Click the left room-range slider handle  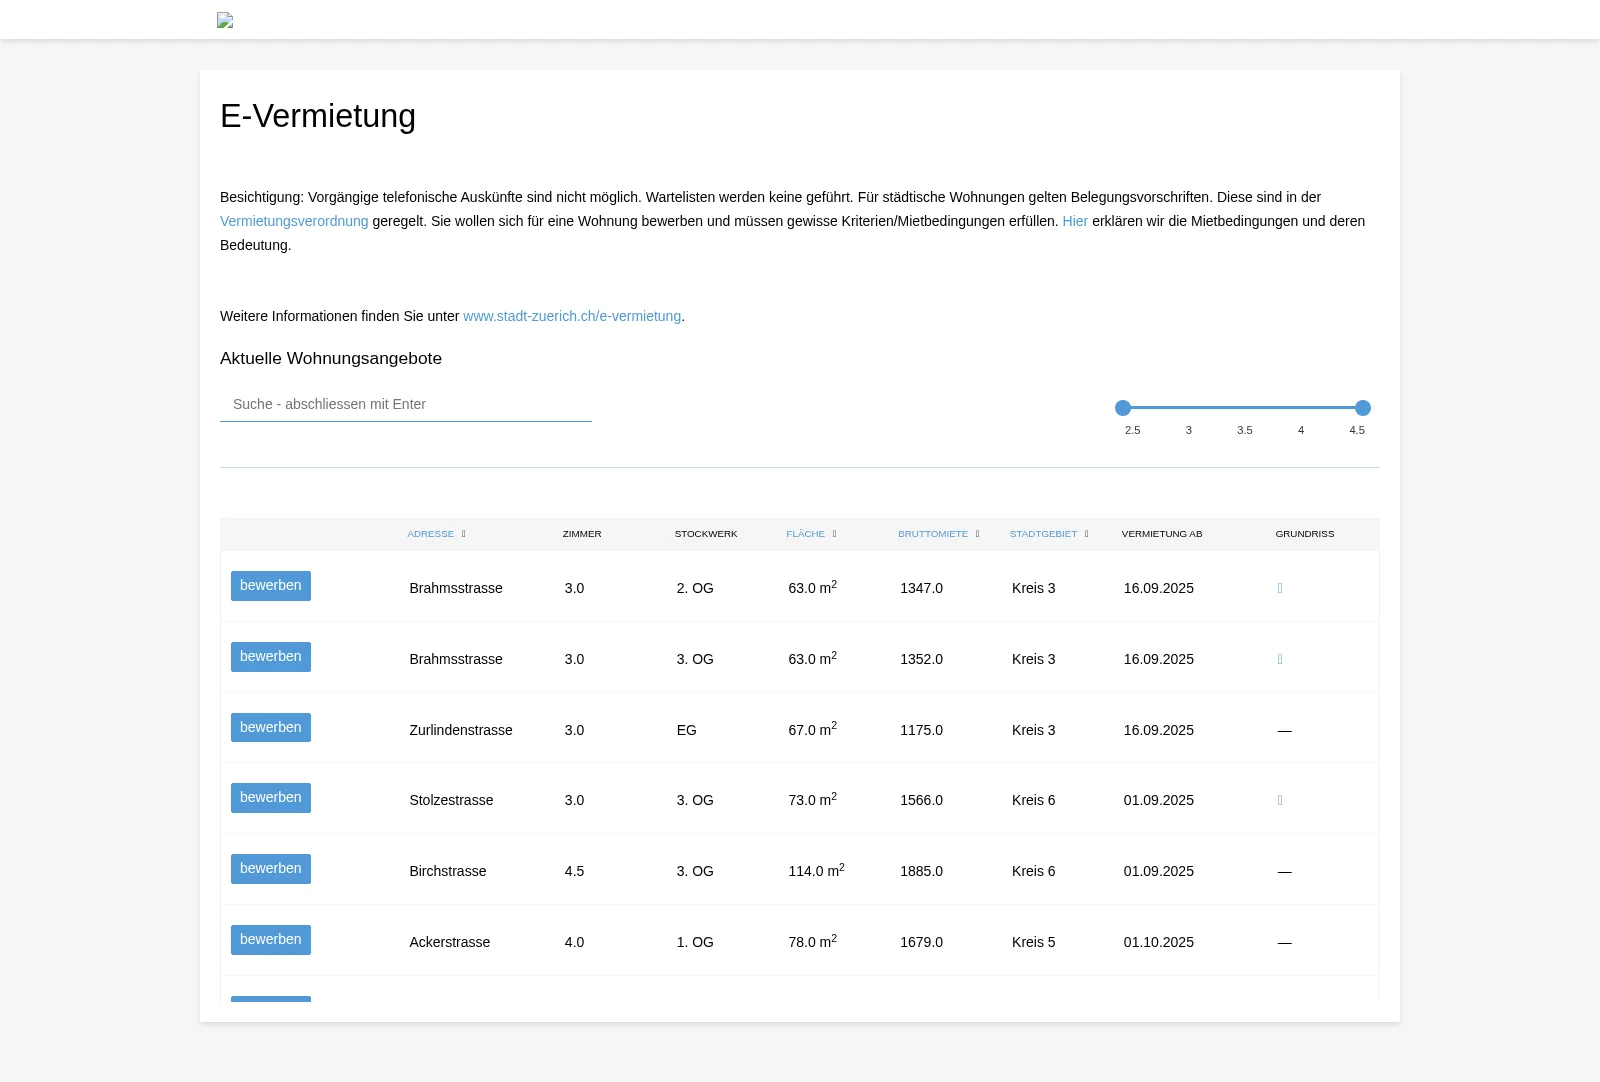1123,408
